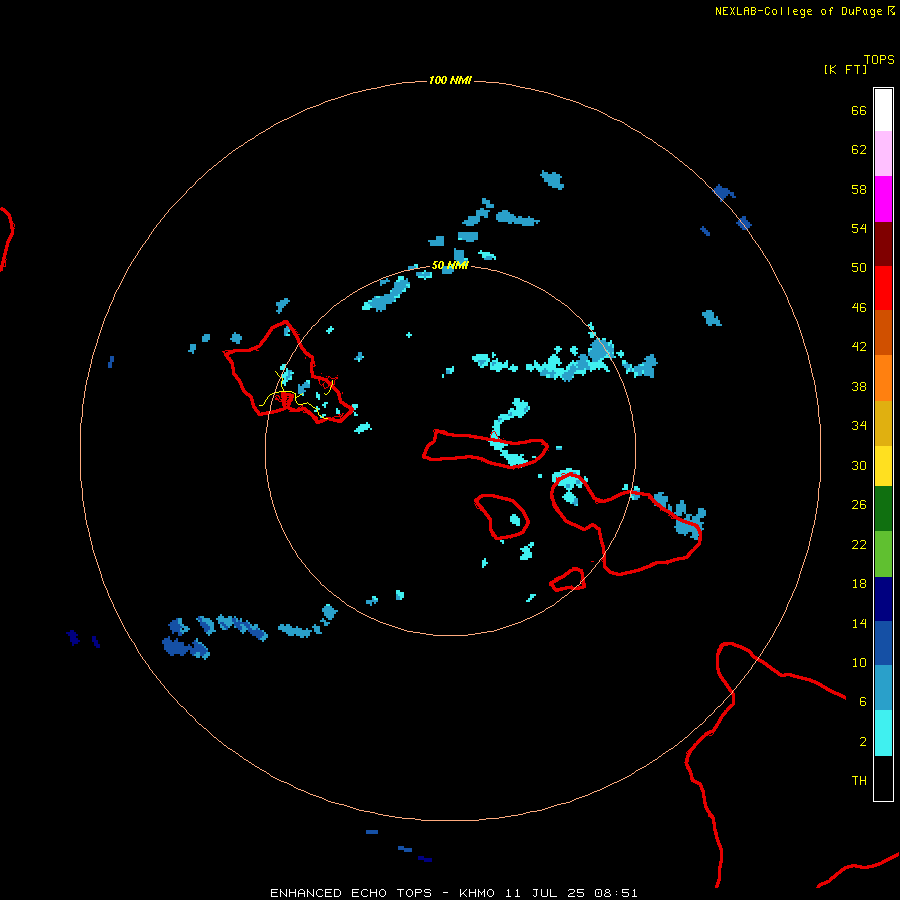
Task: Click the small Kahoolawe island outline
Action: pyautogui.click(x=568, y=579)
